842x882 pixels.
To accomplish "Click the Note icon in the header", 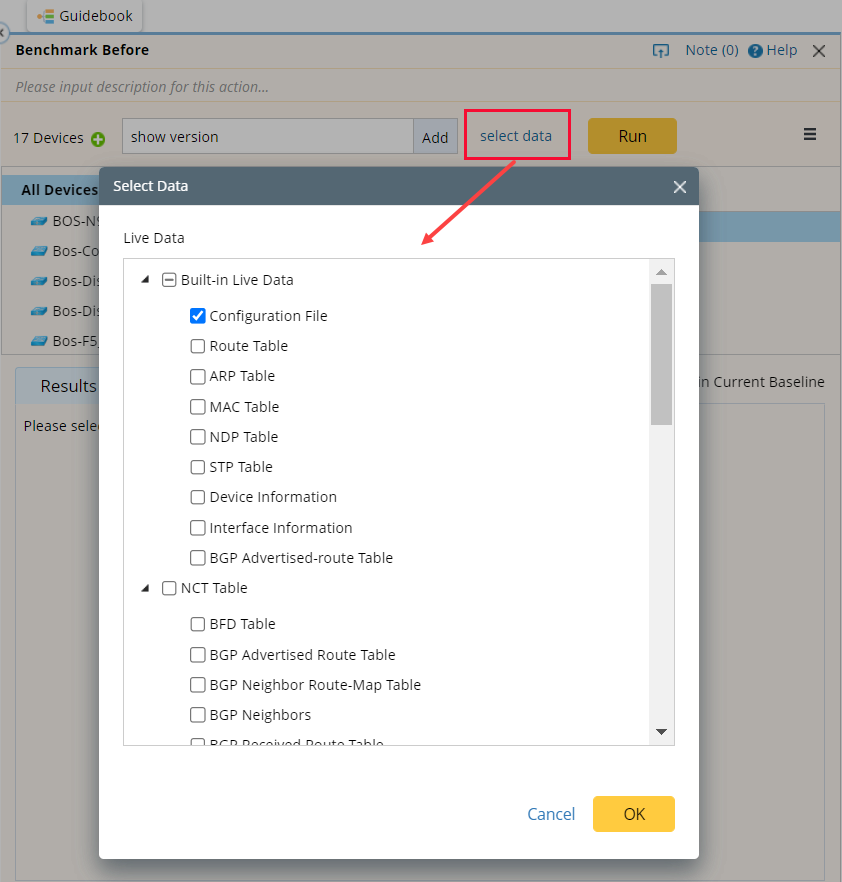I will pos(662,50).
